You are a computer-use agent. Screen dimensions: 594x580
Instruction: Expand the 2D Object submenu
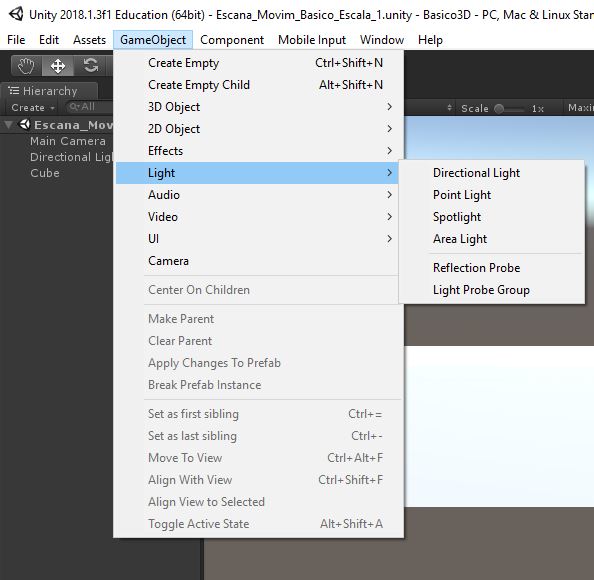tap(257, 129)
